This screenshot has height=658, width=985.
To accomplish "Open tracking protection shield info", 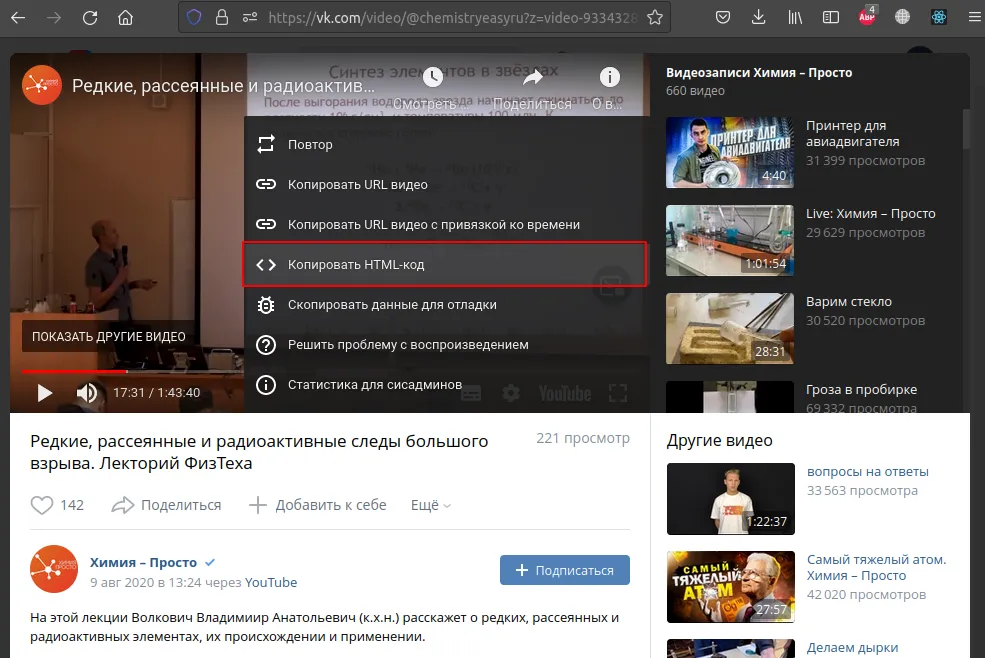I will [x=194, y=18].
